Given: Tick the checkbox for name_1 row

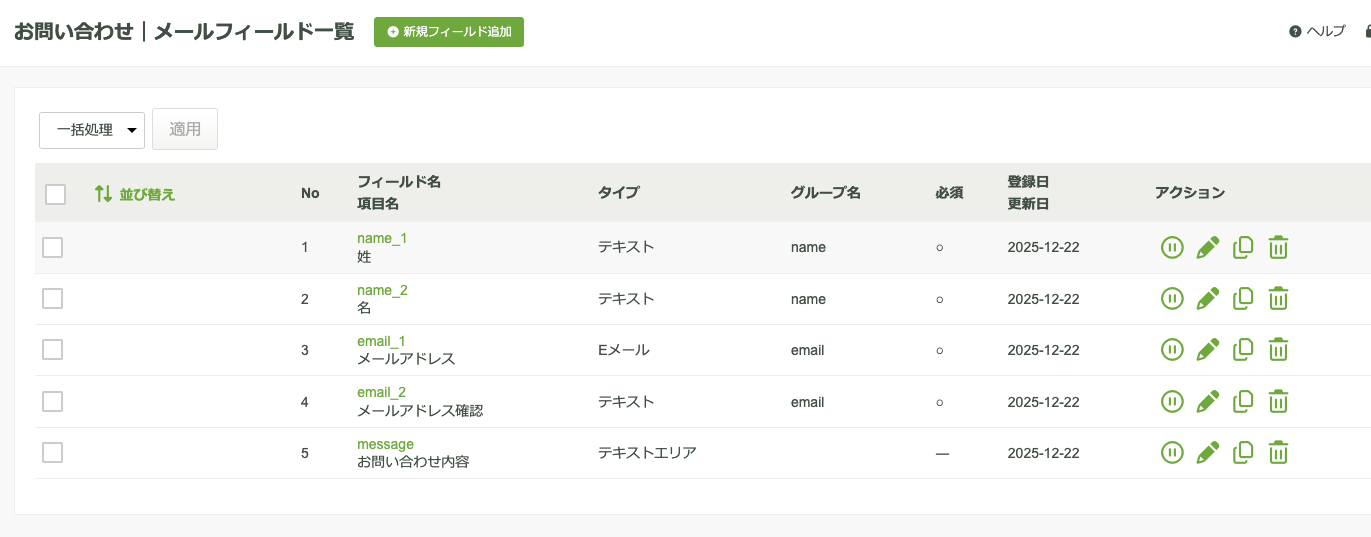Looking at the screenshot, I should pos(53,247).
